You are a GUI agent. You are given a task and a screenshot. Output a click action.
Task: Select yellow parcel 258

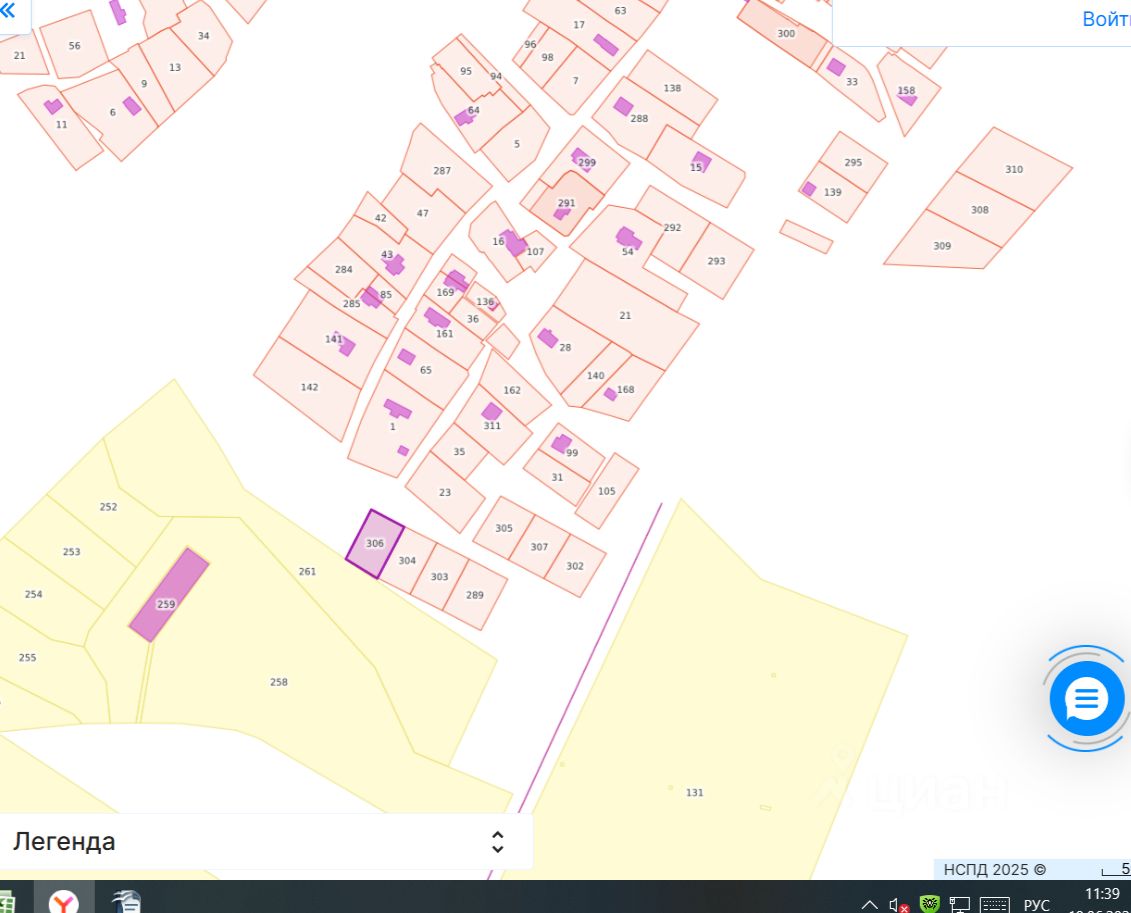click(279, 682)
